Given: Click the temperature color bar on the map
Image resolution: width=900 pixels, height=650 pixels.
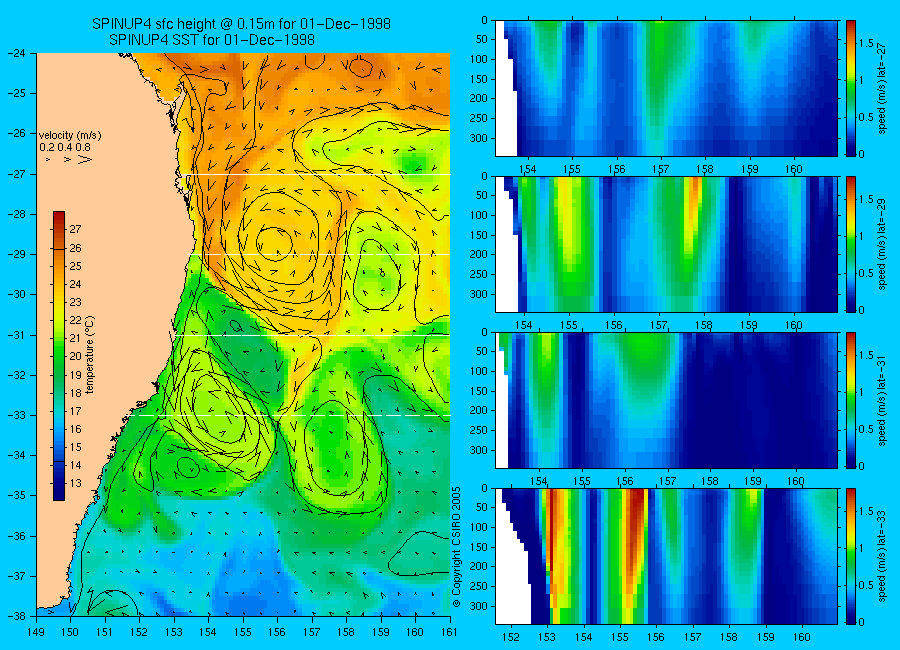Looking at the screenshot, I should coord(59,356).
